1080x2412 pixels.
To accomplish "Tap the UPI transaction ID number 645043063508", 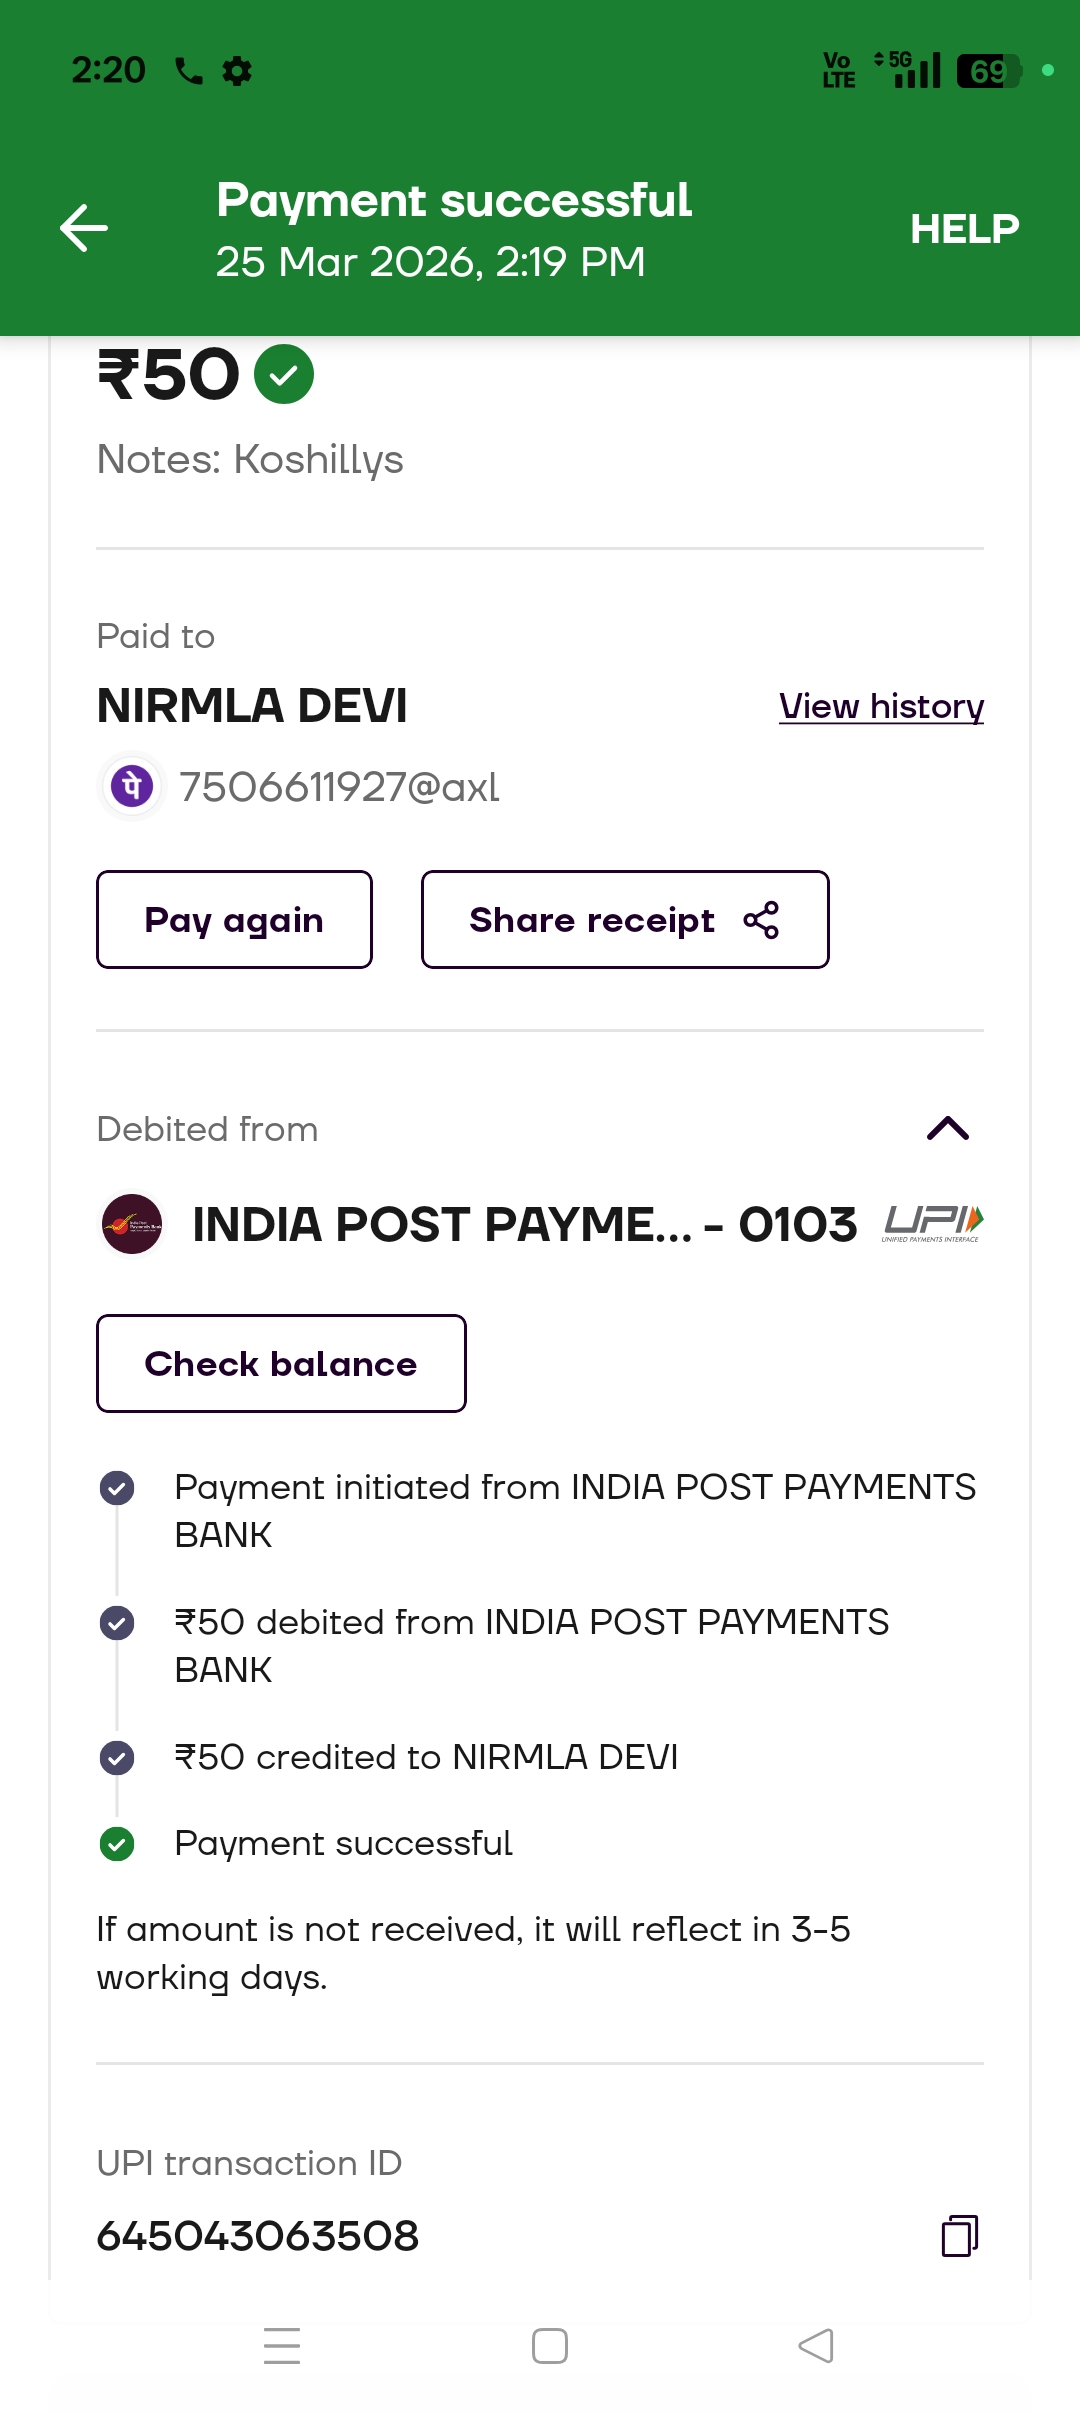I will 258,2236.
